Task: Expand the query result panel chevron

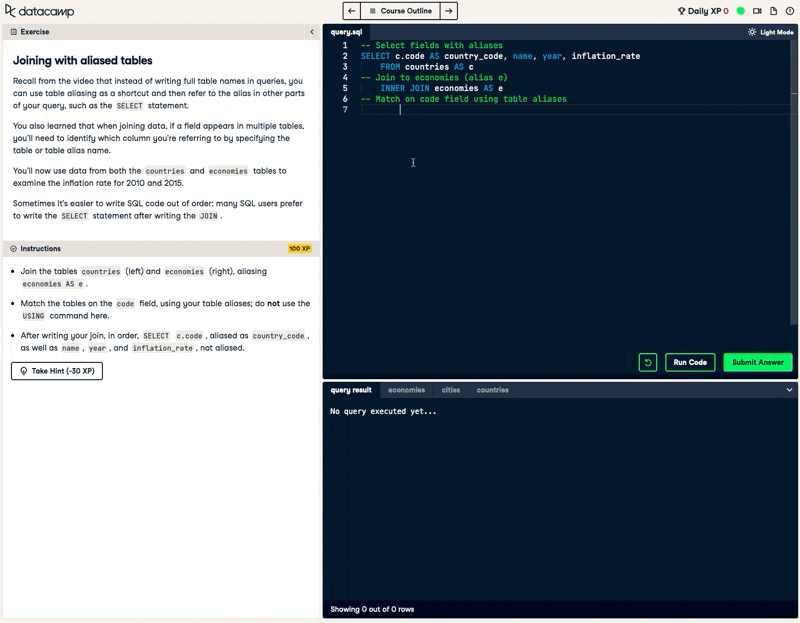Action: pos(787,391)
